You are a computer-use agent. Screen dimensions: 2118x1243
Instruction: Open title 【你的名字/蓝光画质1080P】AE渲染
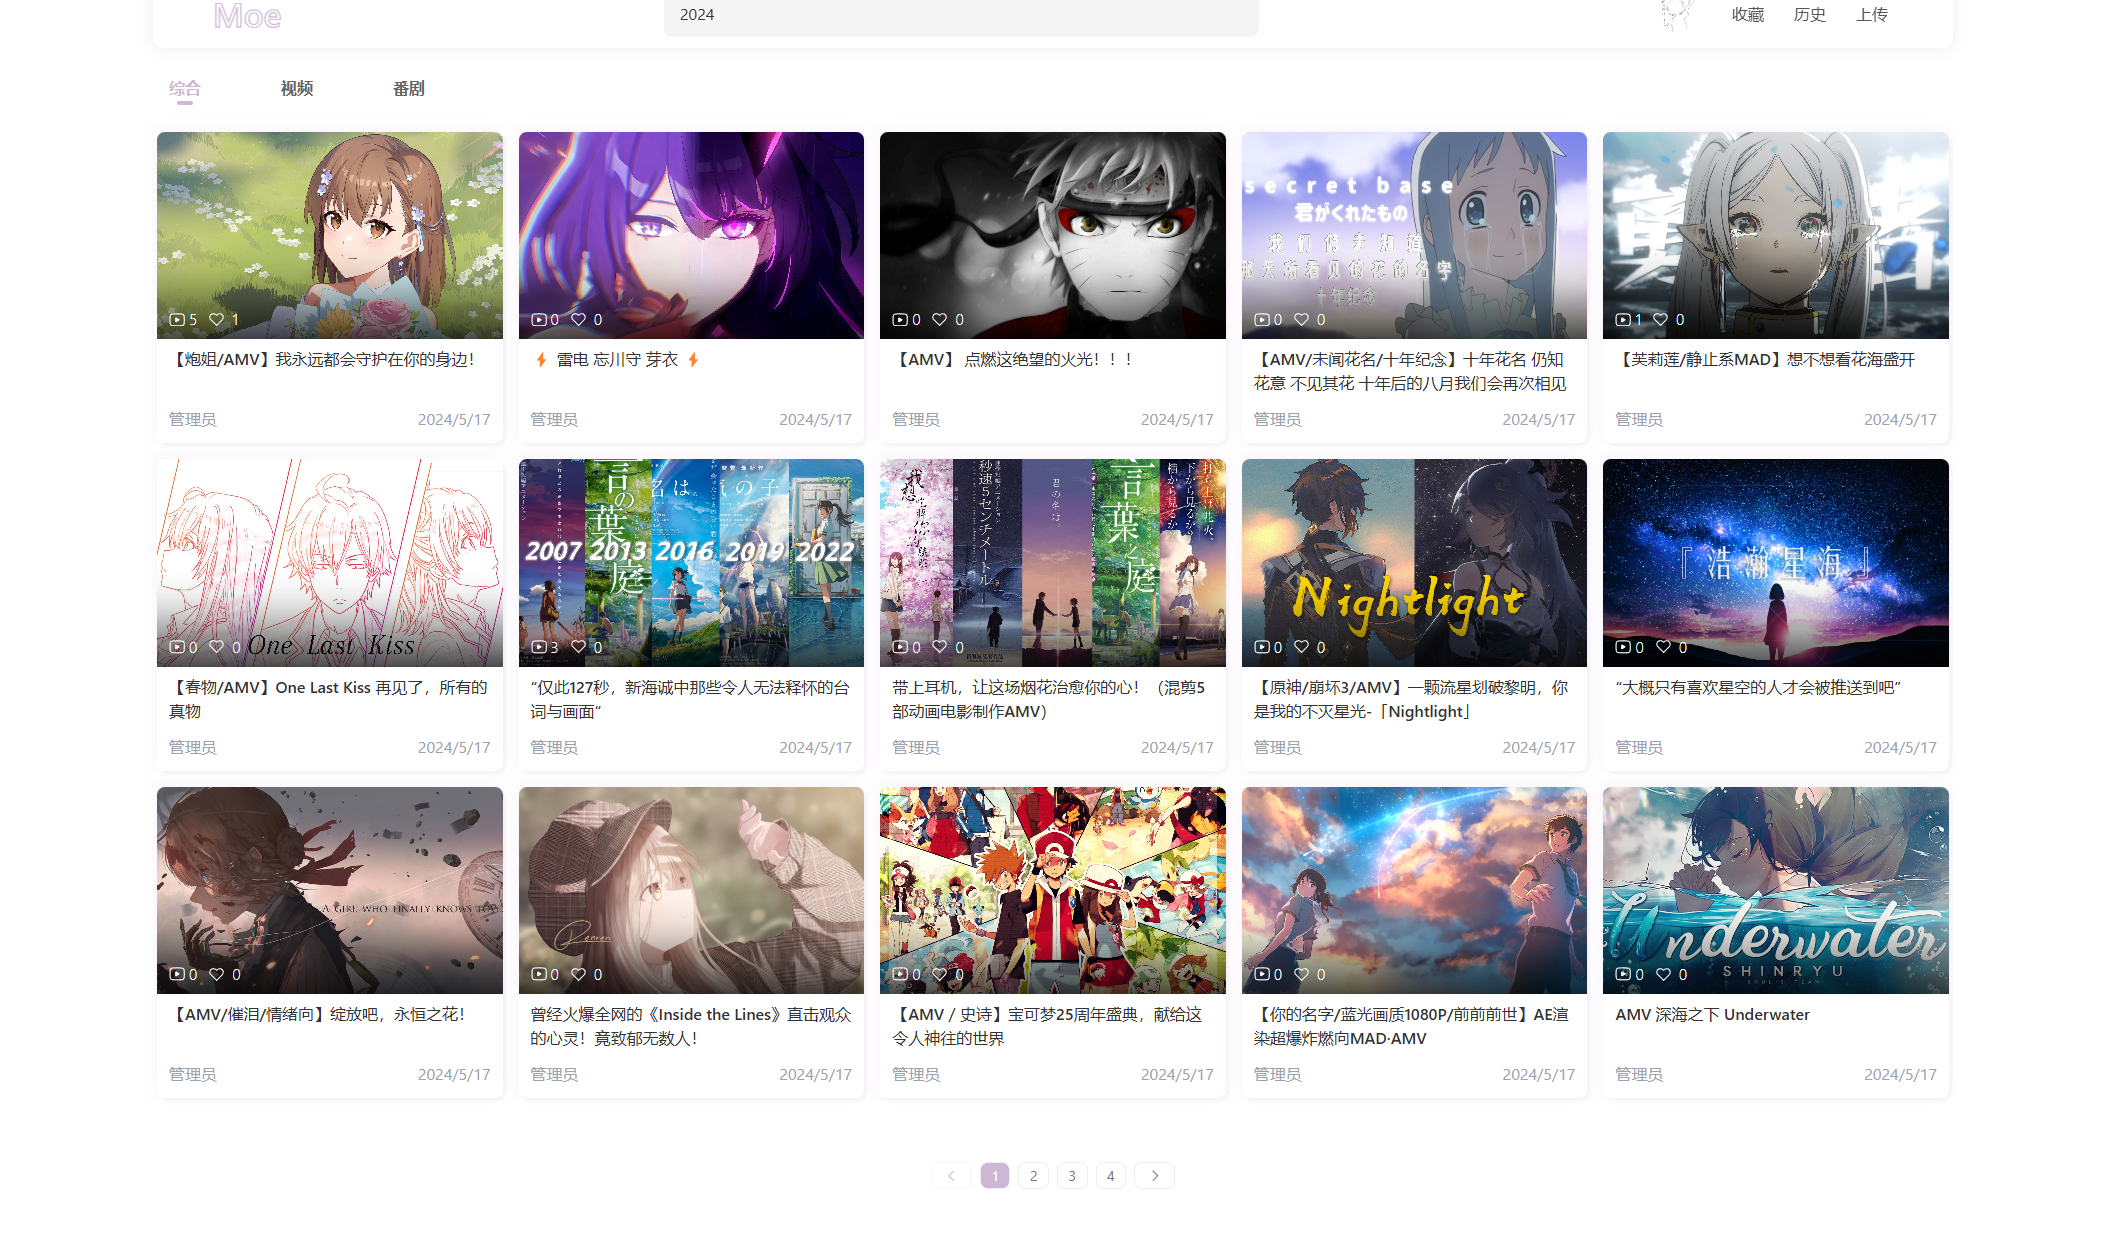[1411, 1026]
